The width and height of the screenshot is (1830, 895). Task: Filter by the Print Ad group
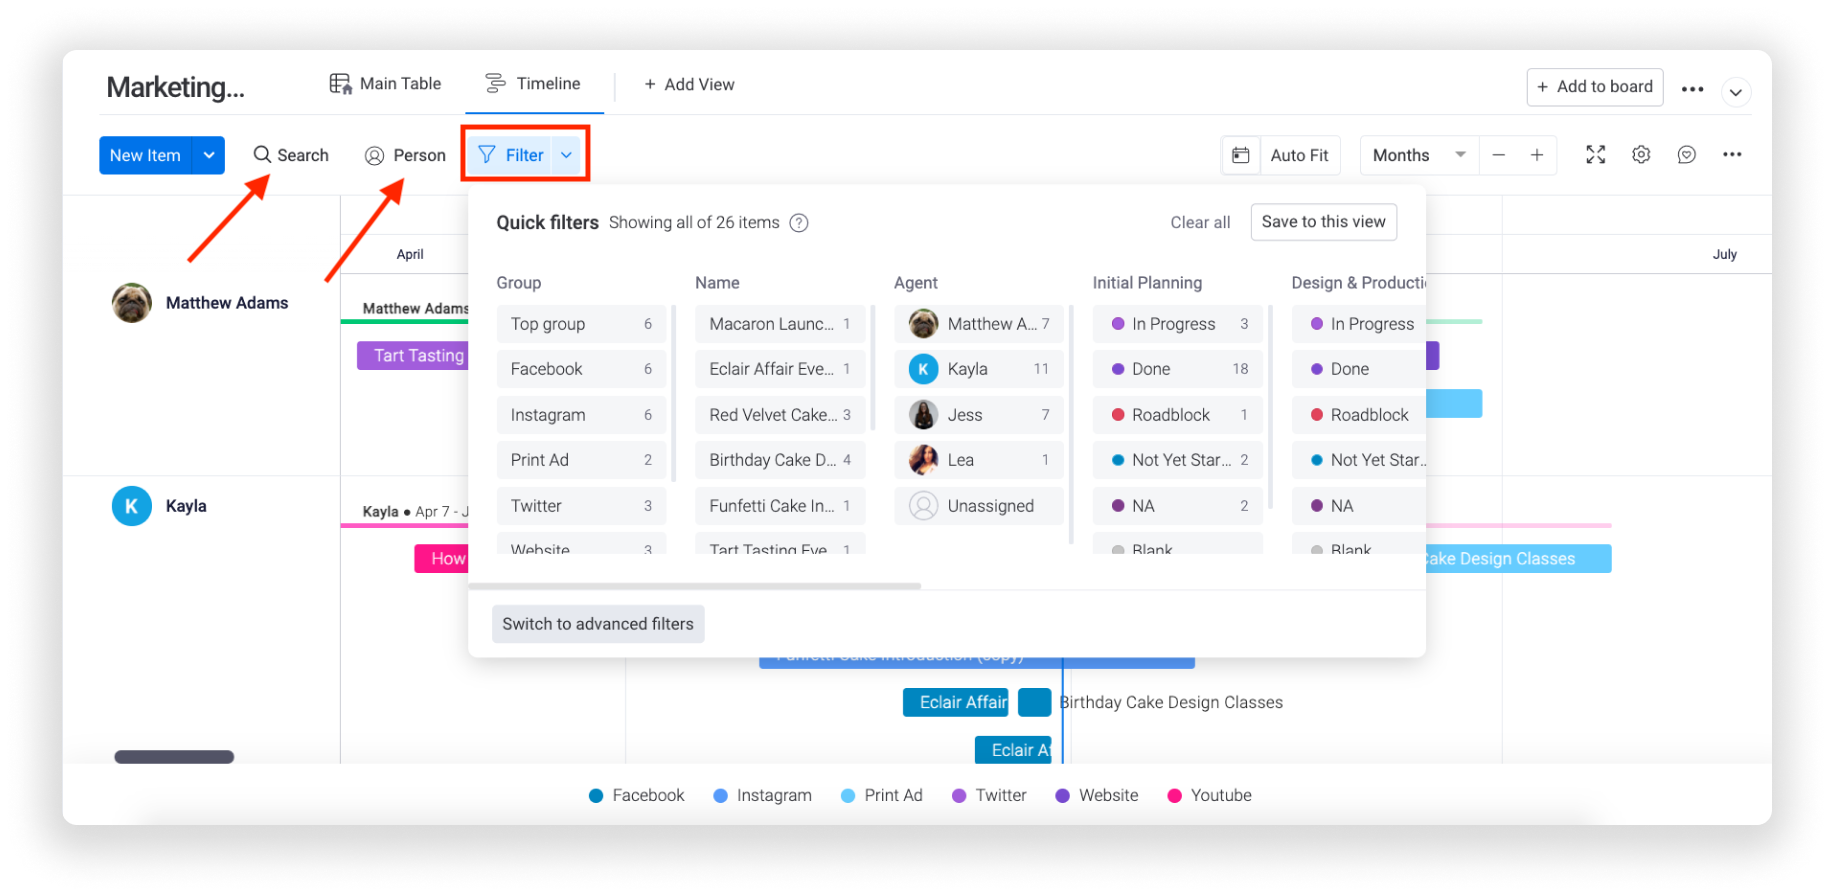point(581,460)
